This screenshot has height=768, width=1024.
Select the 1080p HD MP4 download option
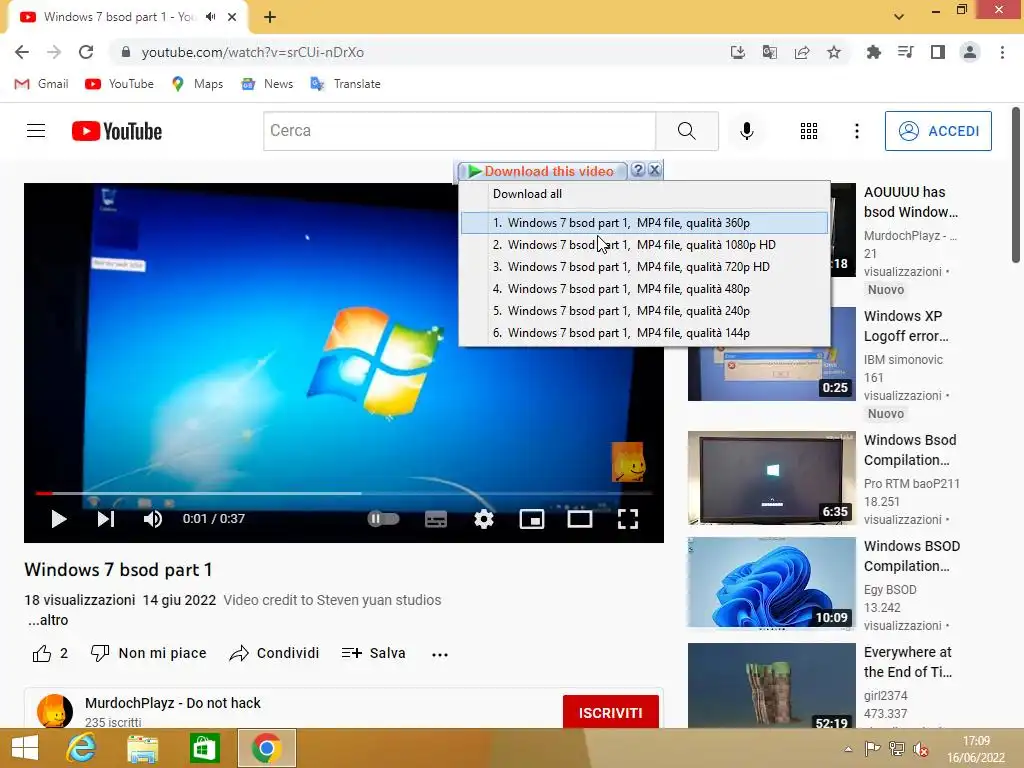tap(644, 245)
